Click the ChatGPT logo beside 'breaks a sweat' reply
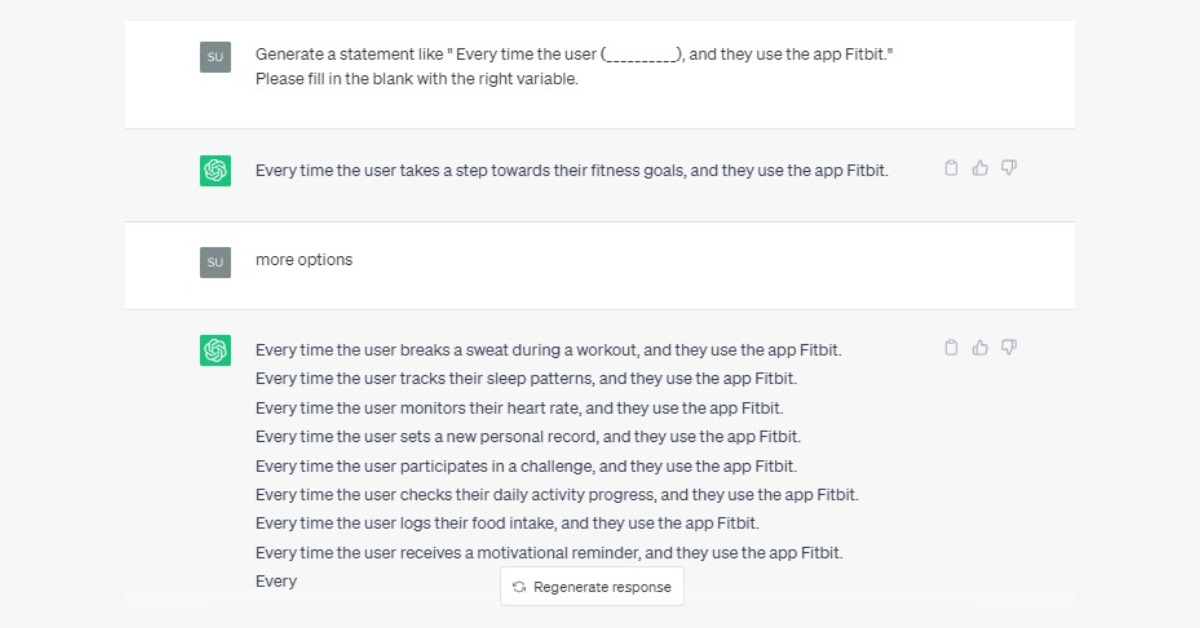This screenshot has height=628, width=1200. tap(215, 350)
